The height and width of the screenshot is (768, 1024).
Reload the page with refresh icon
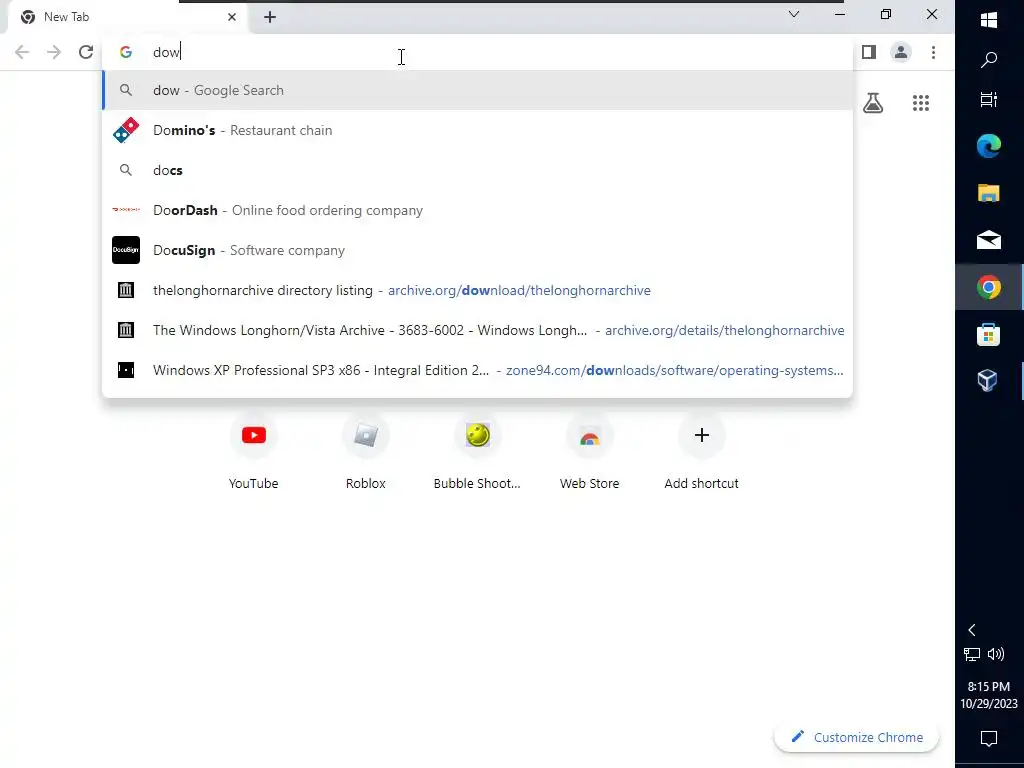click(x=86, y=52)
